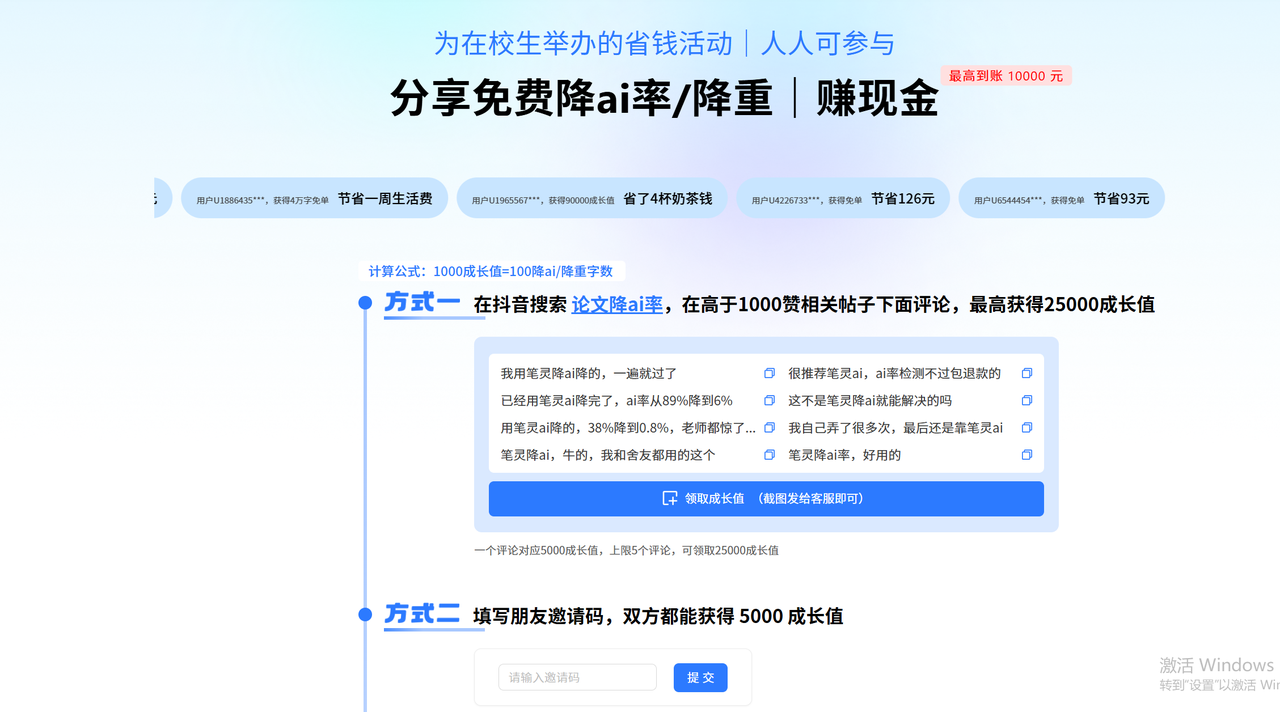
Task: Click the 方式一 step heading
Action: point(422,303)
